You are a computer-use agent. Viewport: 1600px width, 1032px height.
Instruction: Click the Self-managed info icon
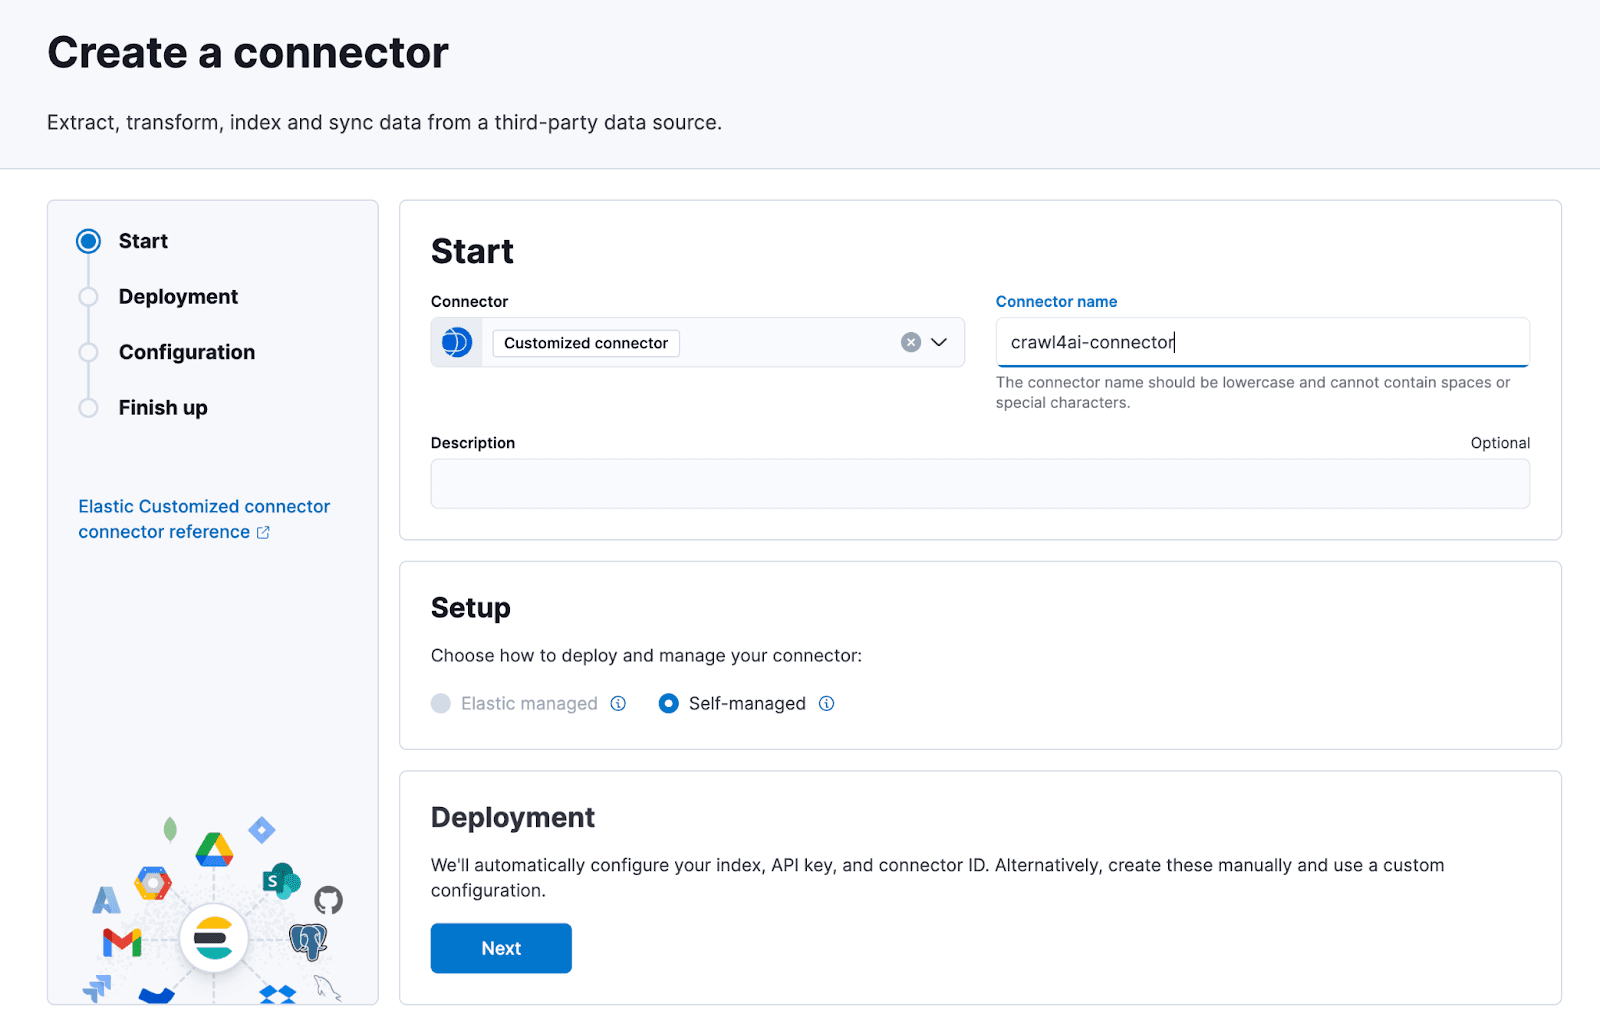[826, 703]
